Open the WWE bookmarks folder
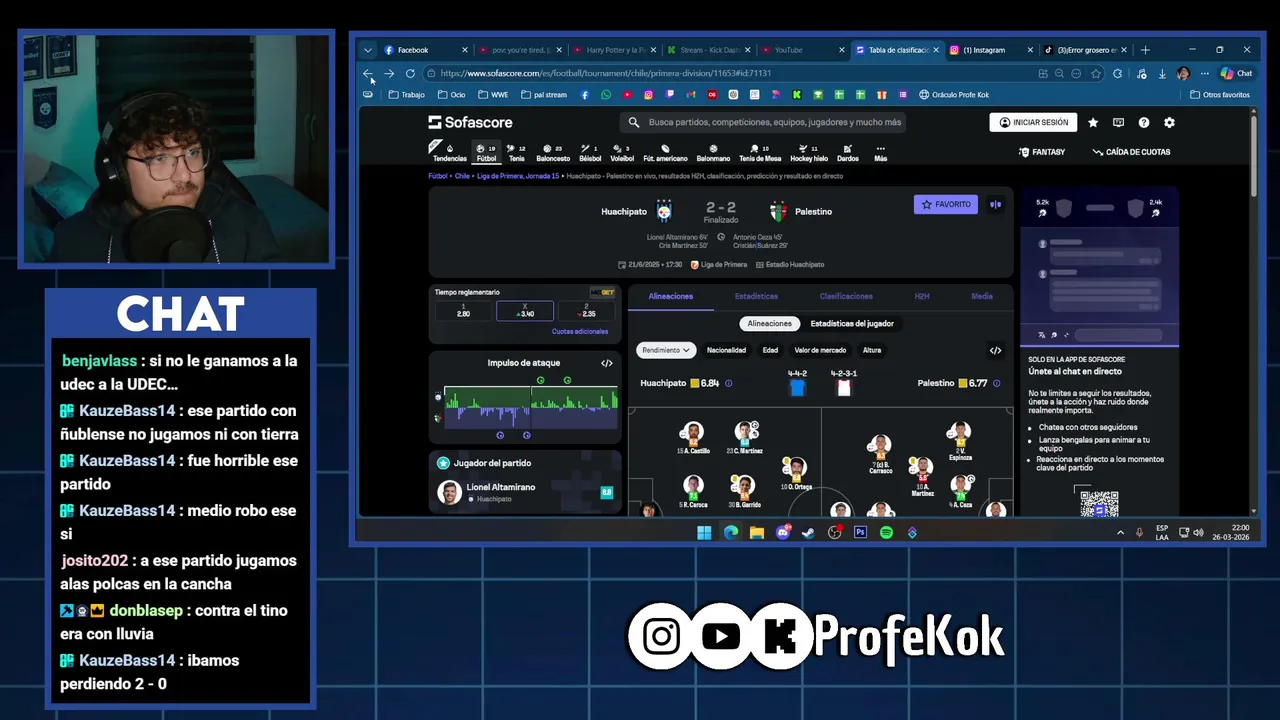 coord(493,95)
